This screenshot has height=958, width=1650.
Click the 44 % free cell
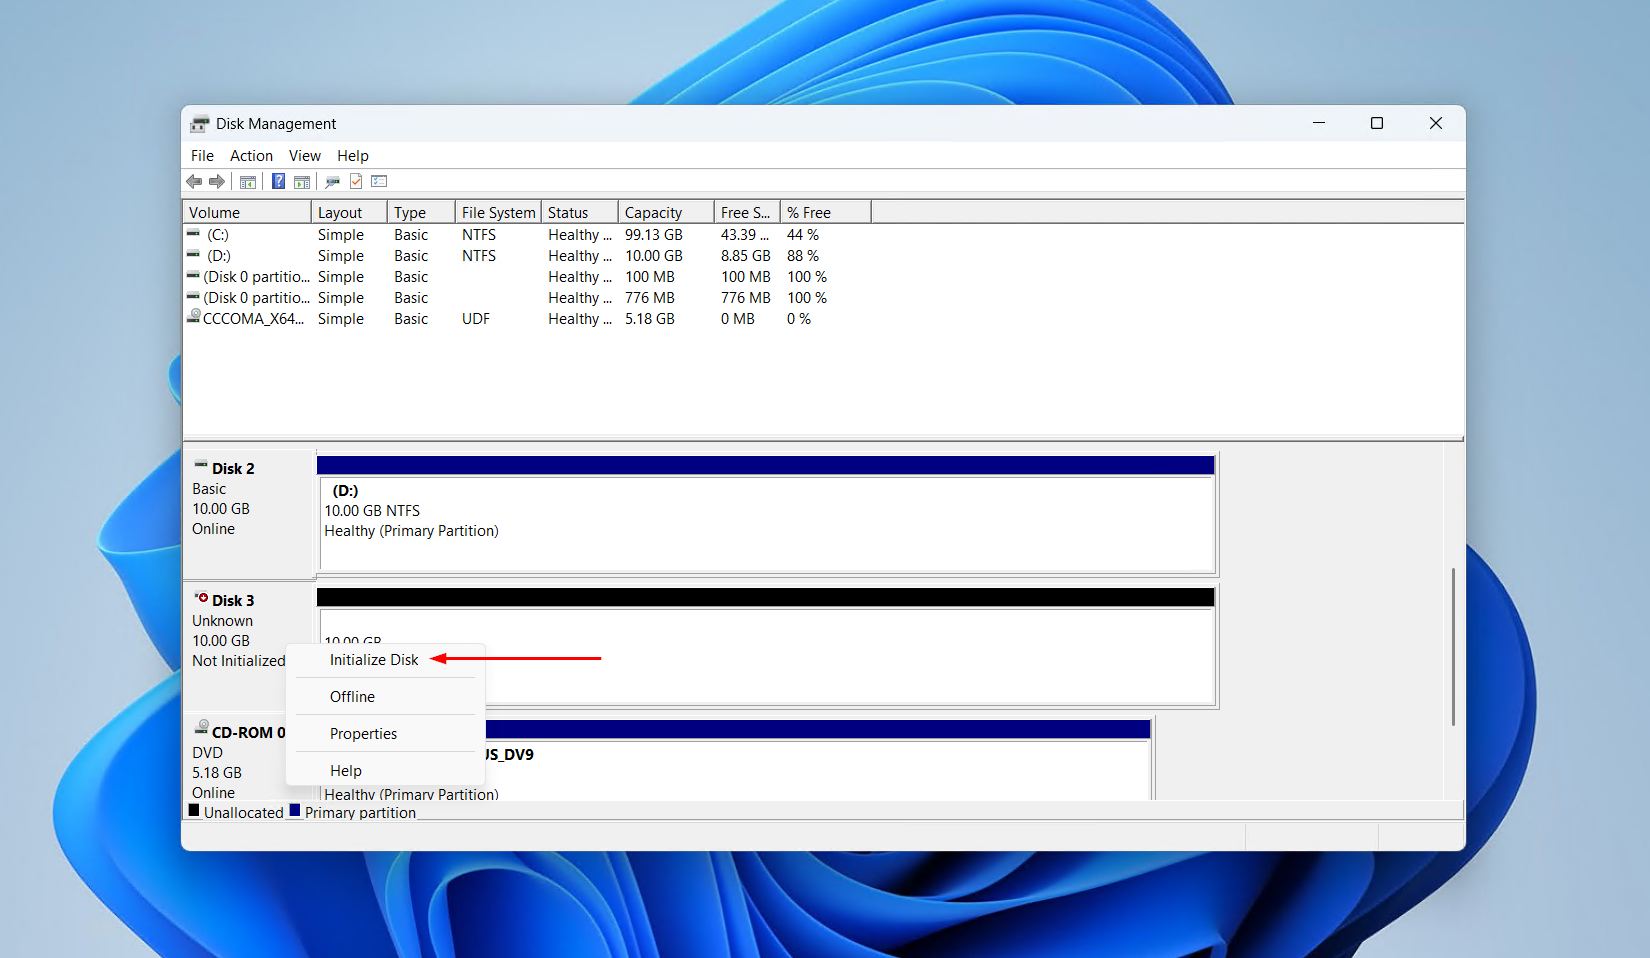click(803, 235)
